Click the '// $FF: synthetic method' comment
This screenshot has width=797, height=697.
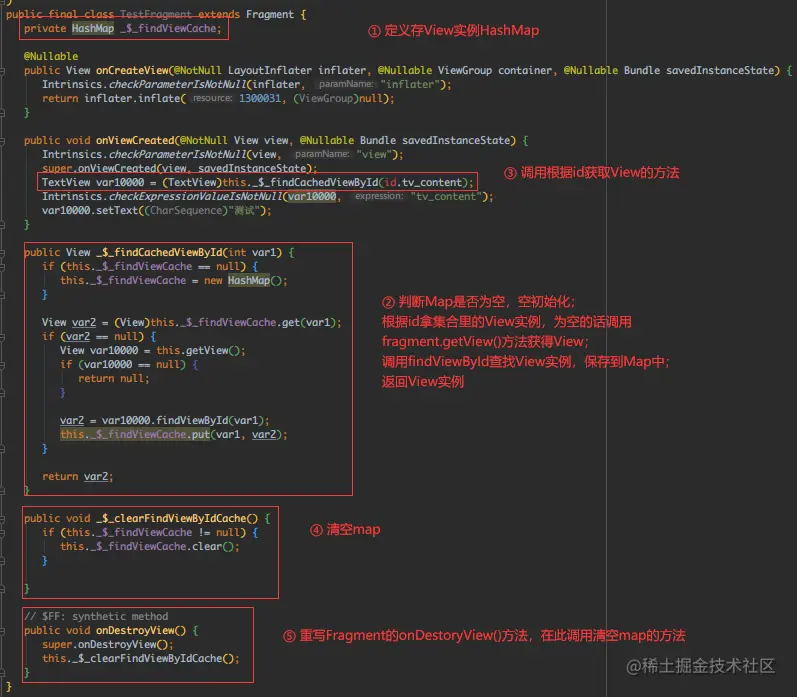click(96, 617)
